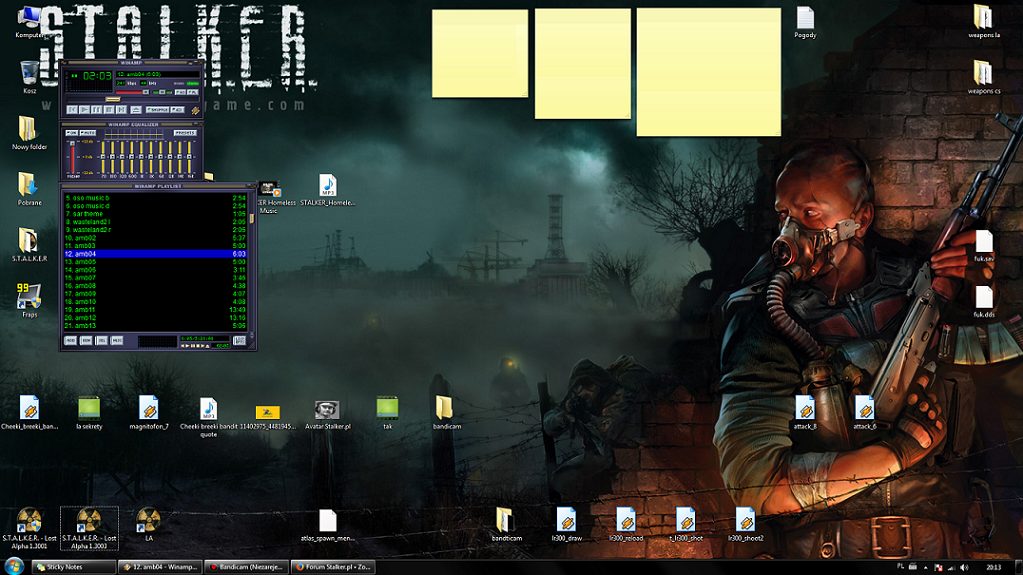Click Winamp volume slider
This screenshot has height=575, width=1023.
coord(132,92)
